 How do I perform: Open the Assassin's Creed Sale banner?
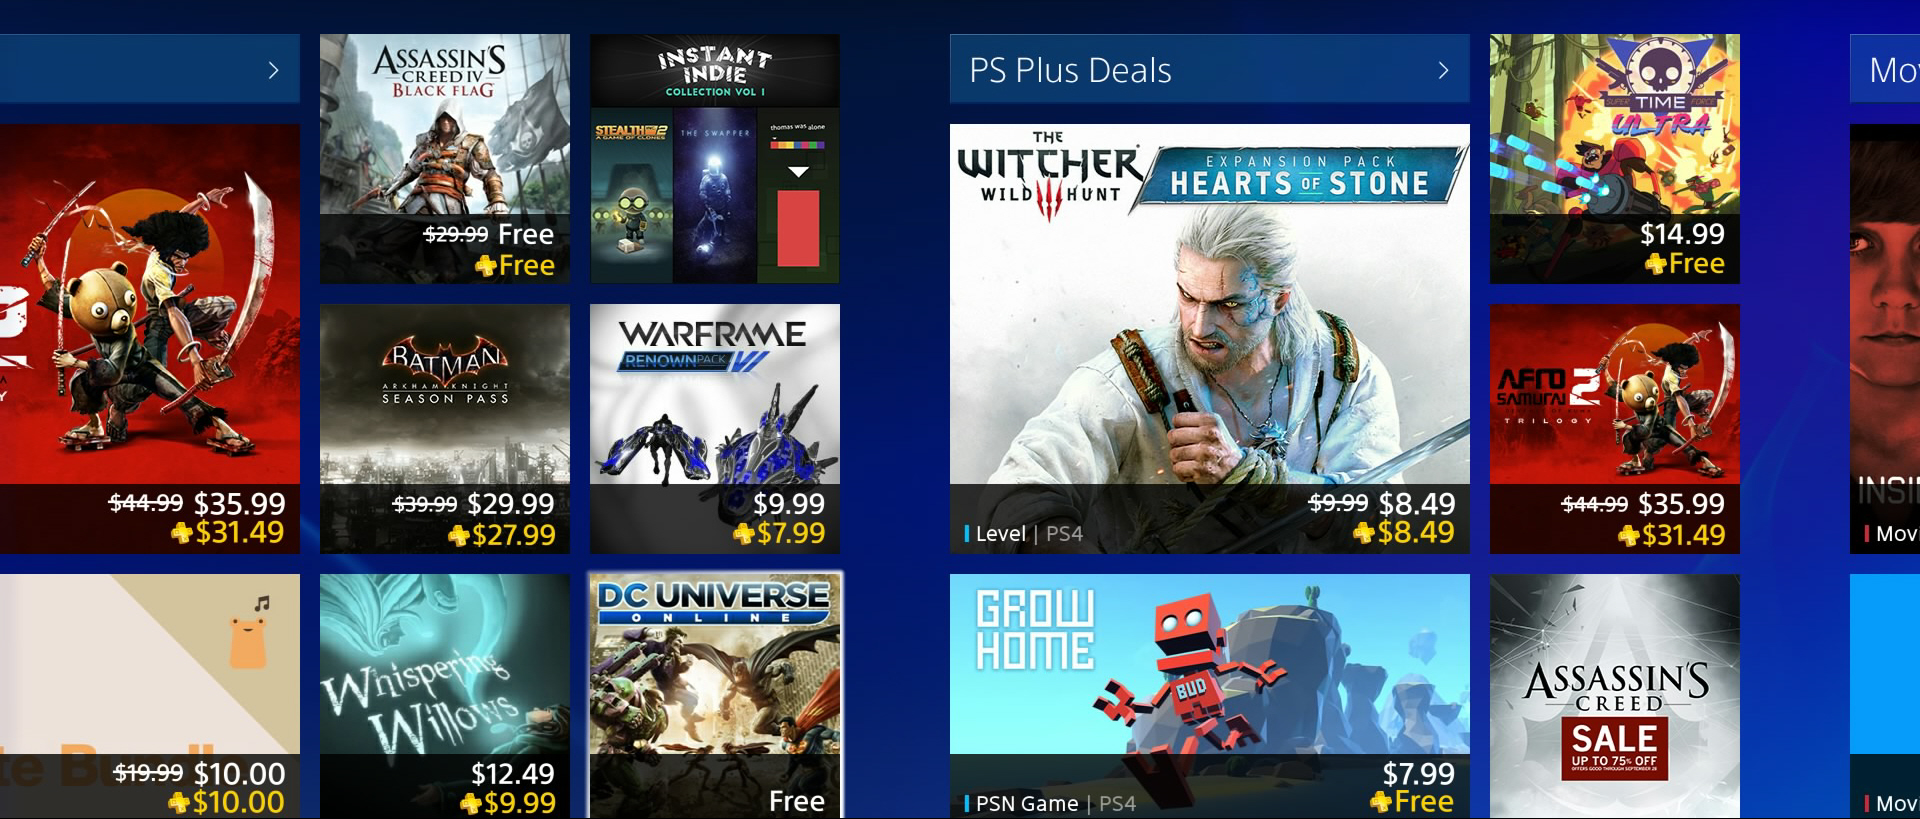[1615, 696]
